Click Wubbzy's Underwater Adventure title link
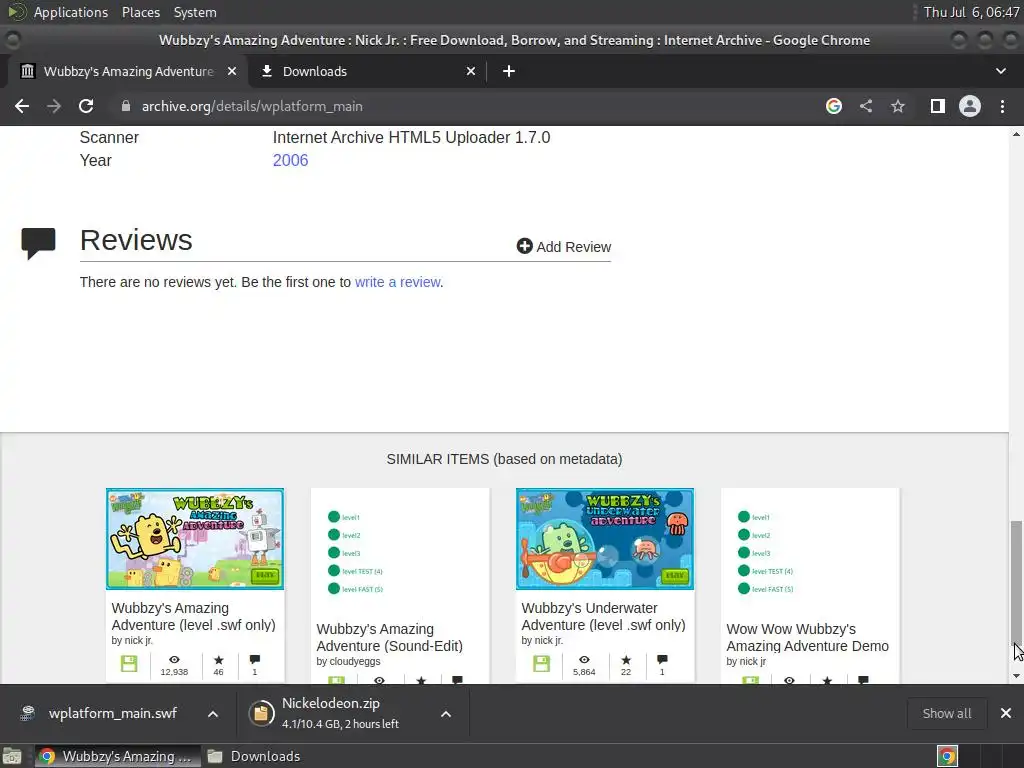 [603, 616]
